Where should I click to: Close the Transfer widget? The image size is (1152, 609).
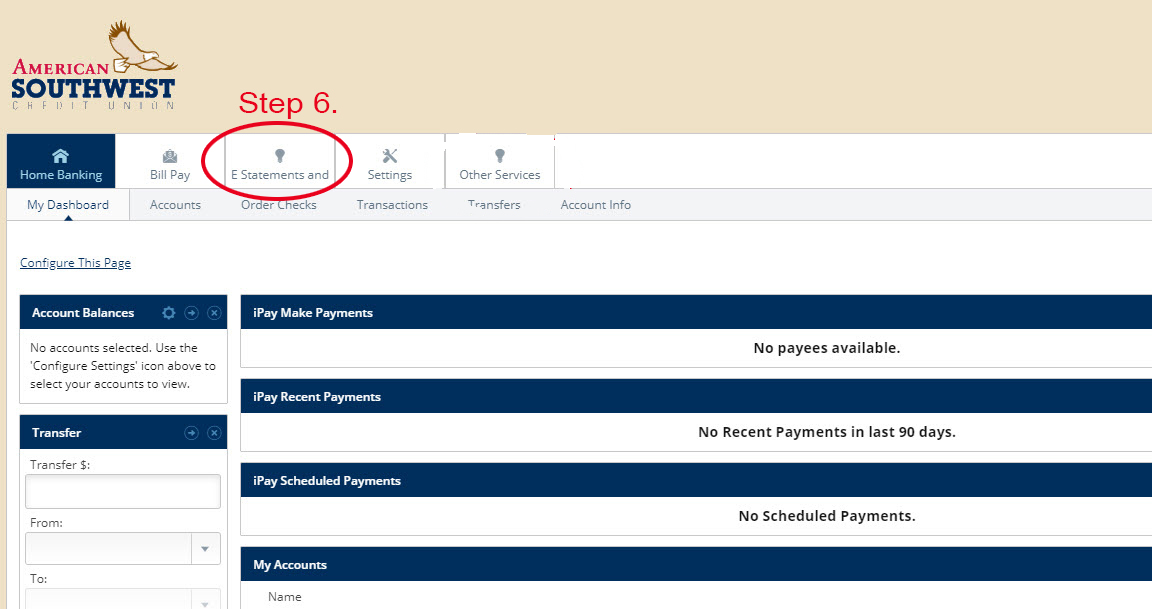coord(214,433)
